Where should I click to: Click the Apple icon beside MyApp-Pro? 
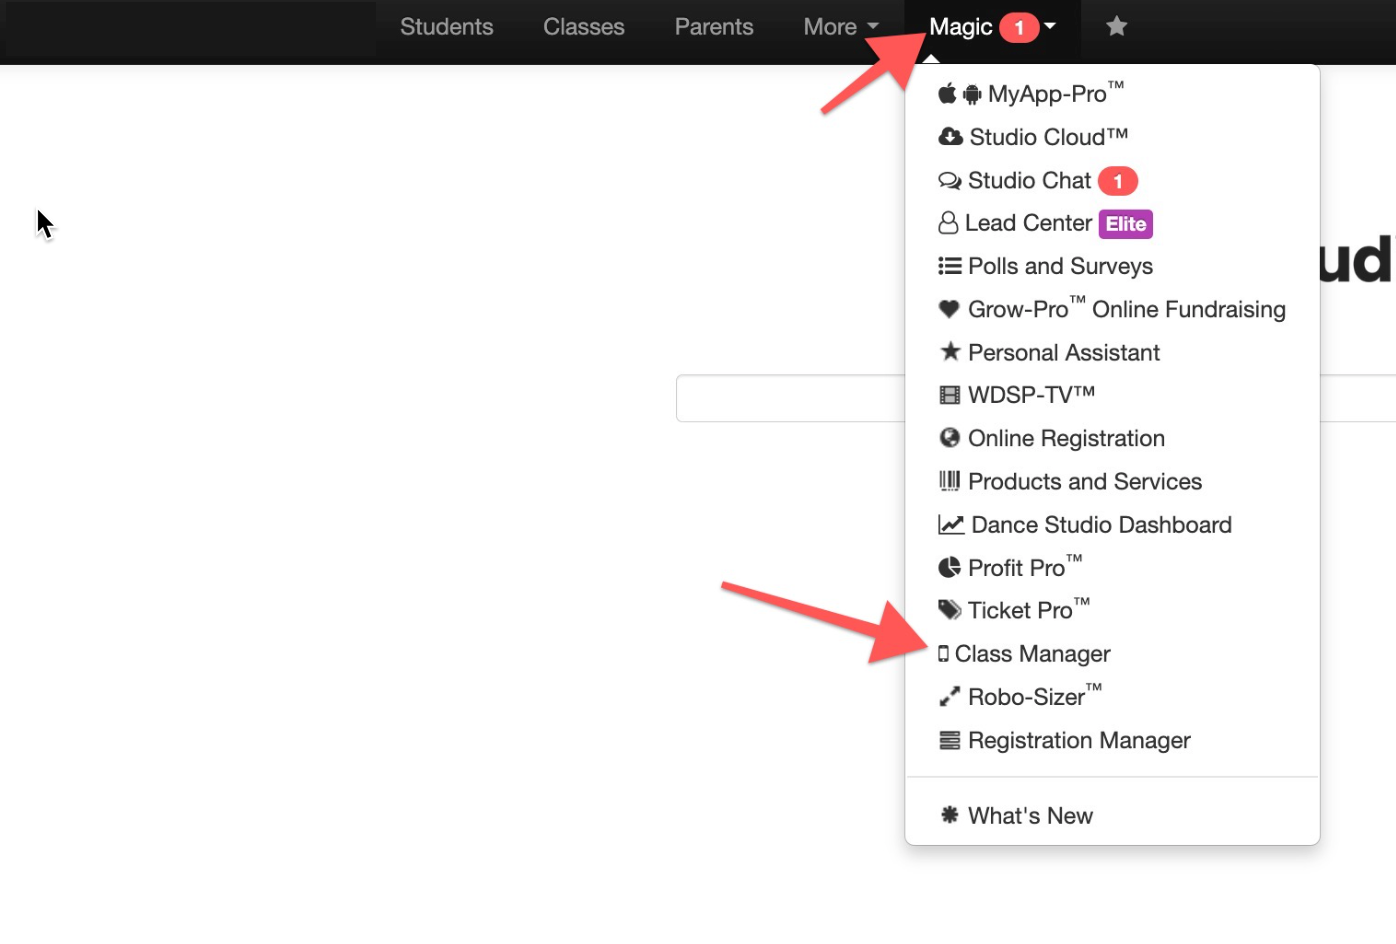947,93
